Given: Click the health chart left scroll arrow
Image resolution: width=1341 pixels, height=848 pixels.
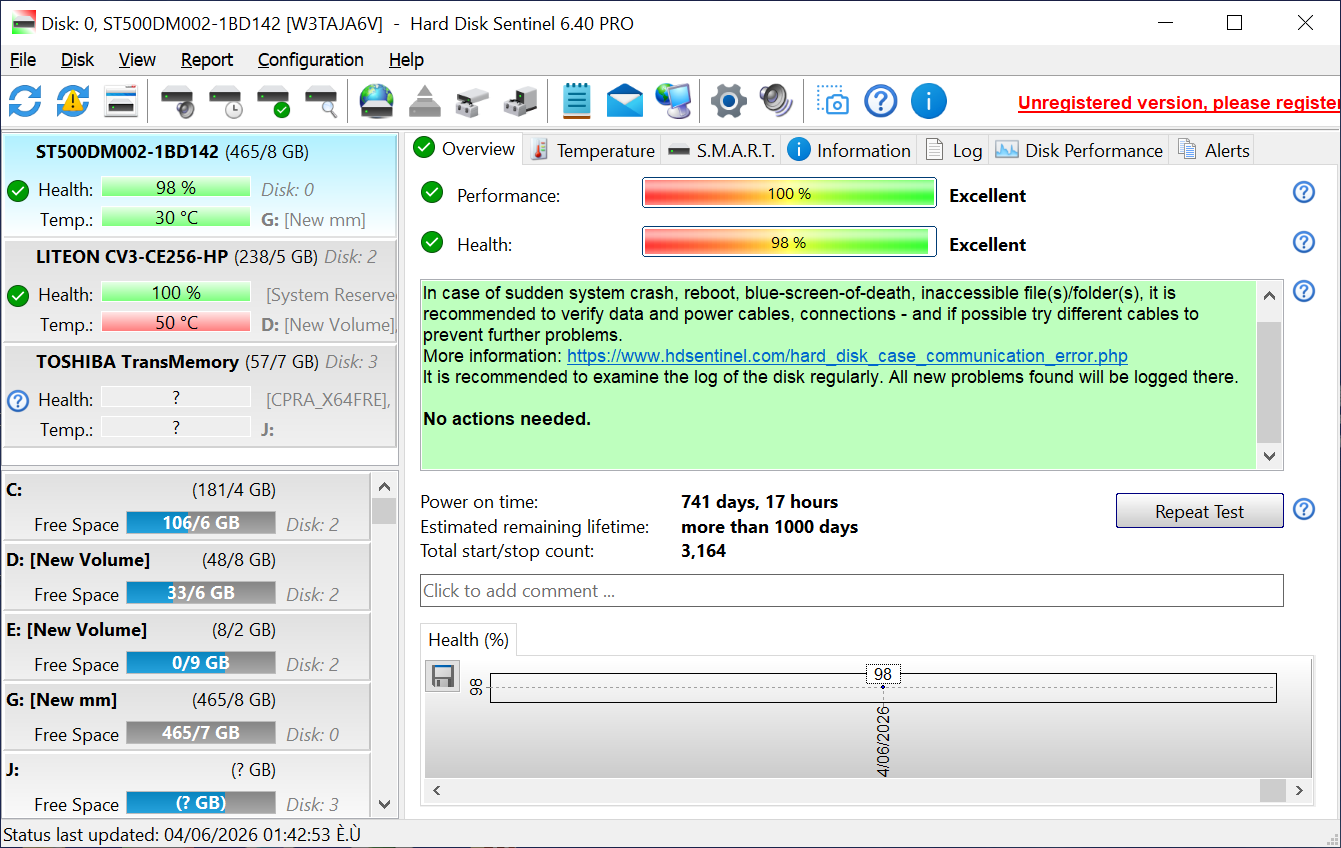Looking at the screenshot, I should tap(436, 790).
